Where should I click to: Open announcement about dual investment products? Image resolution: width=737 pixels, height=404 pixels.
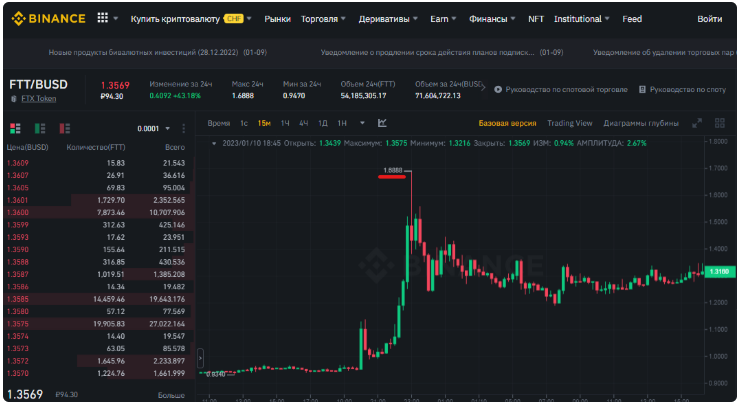pyautogui.click(x=157, y=53)
